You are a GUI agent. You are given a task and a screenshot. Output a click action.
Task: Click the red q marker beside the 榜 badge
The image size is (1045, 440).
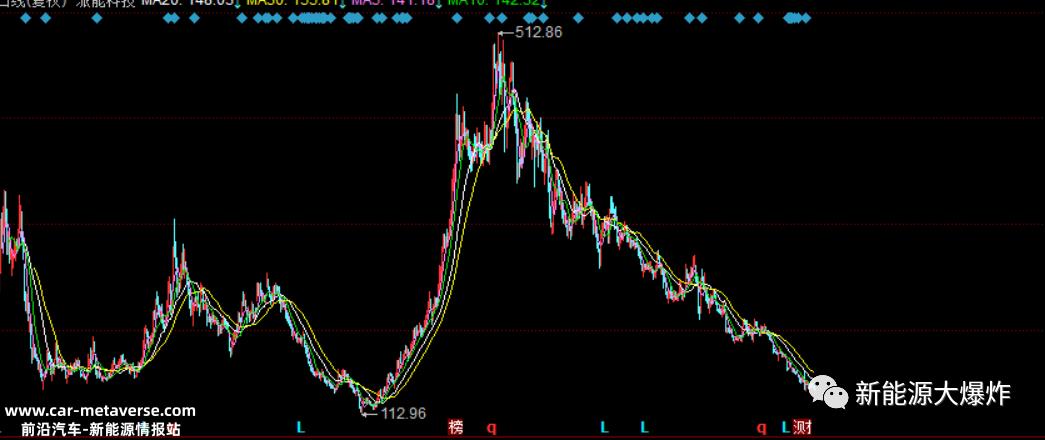click(492, 427)
